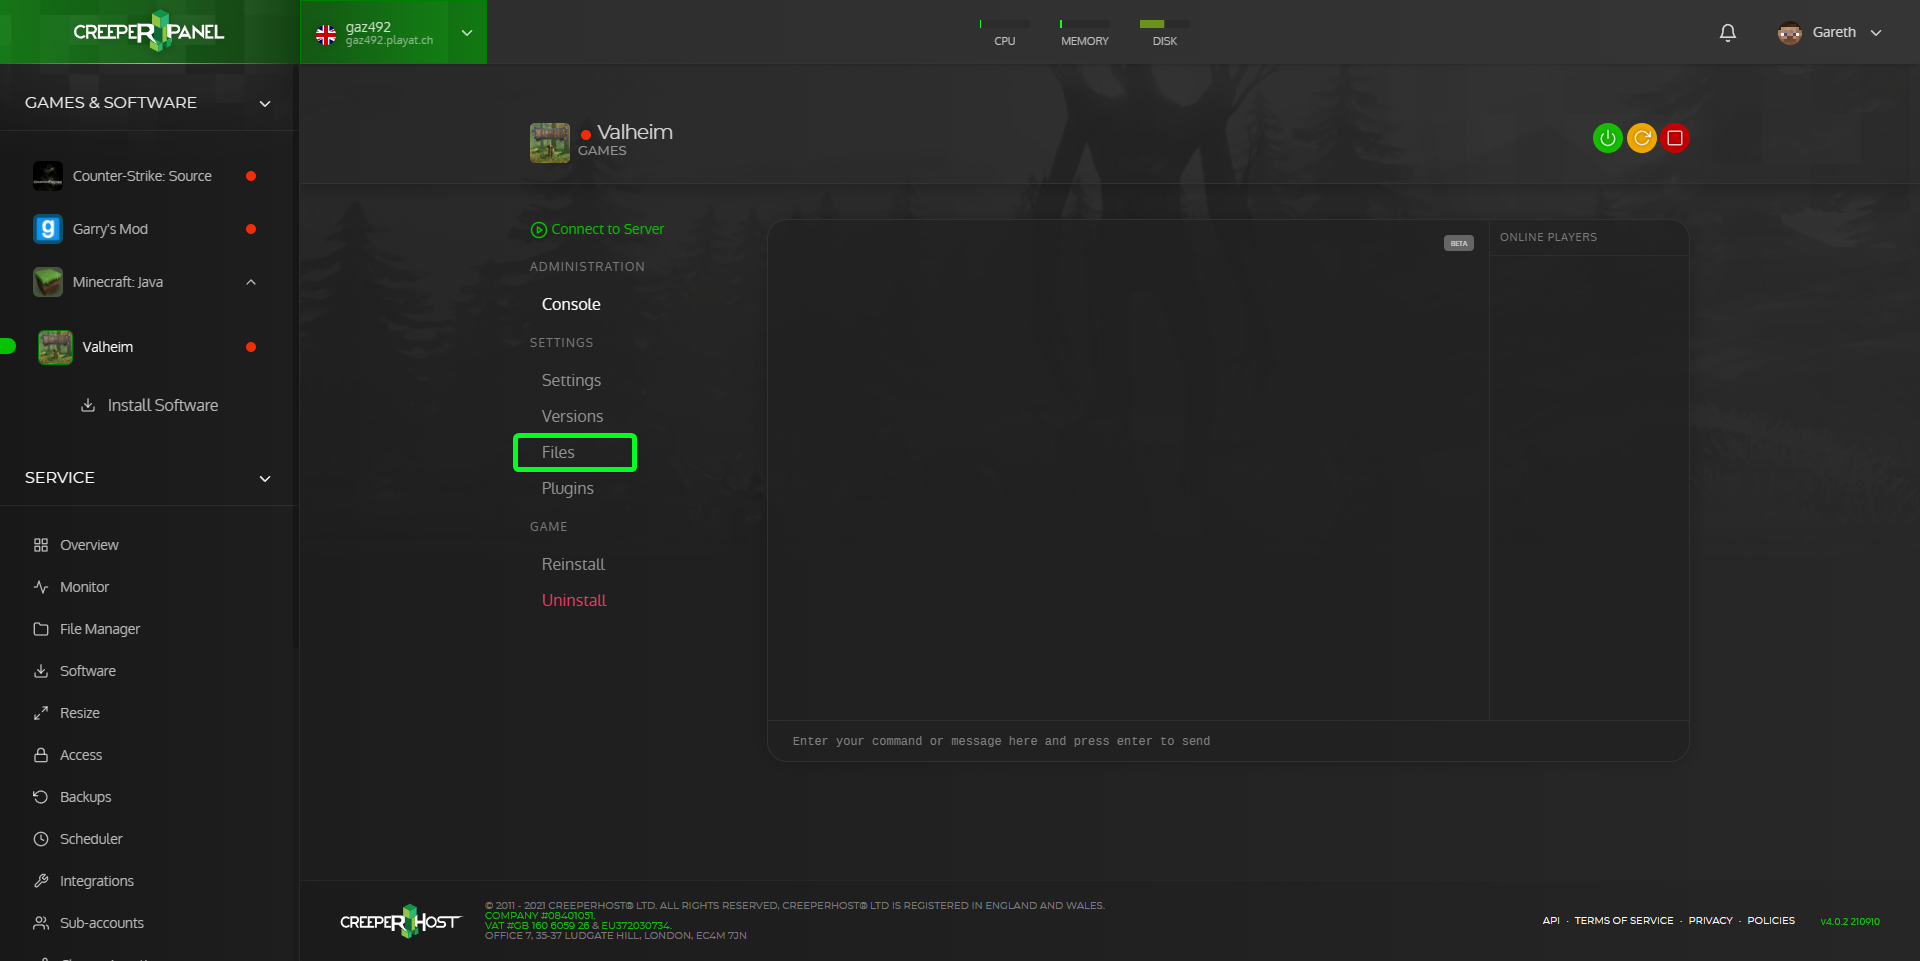This screenshot has width=1920, height=961.
Task: Collapse the Service section
Action: tap(265, 478)
